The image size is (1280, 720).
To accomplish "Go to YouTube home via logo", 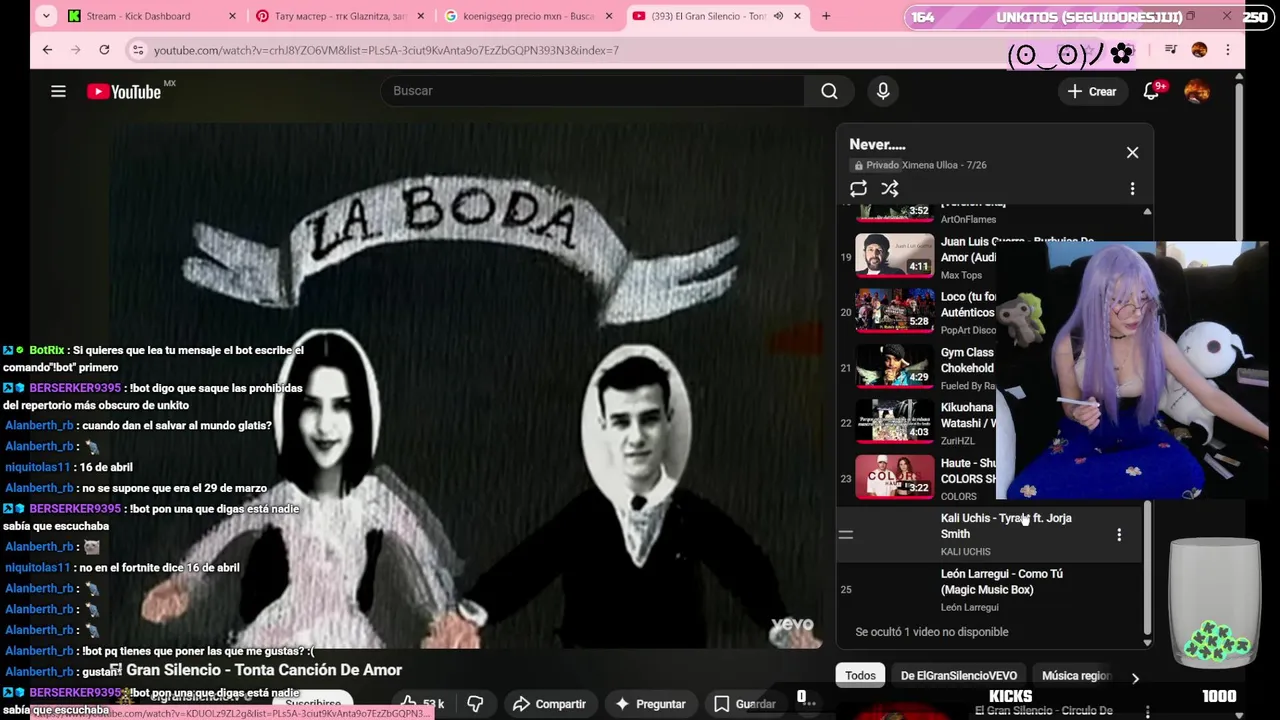I will point(124,91).
